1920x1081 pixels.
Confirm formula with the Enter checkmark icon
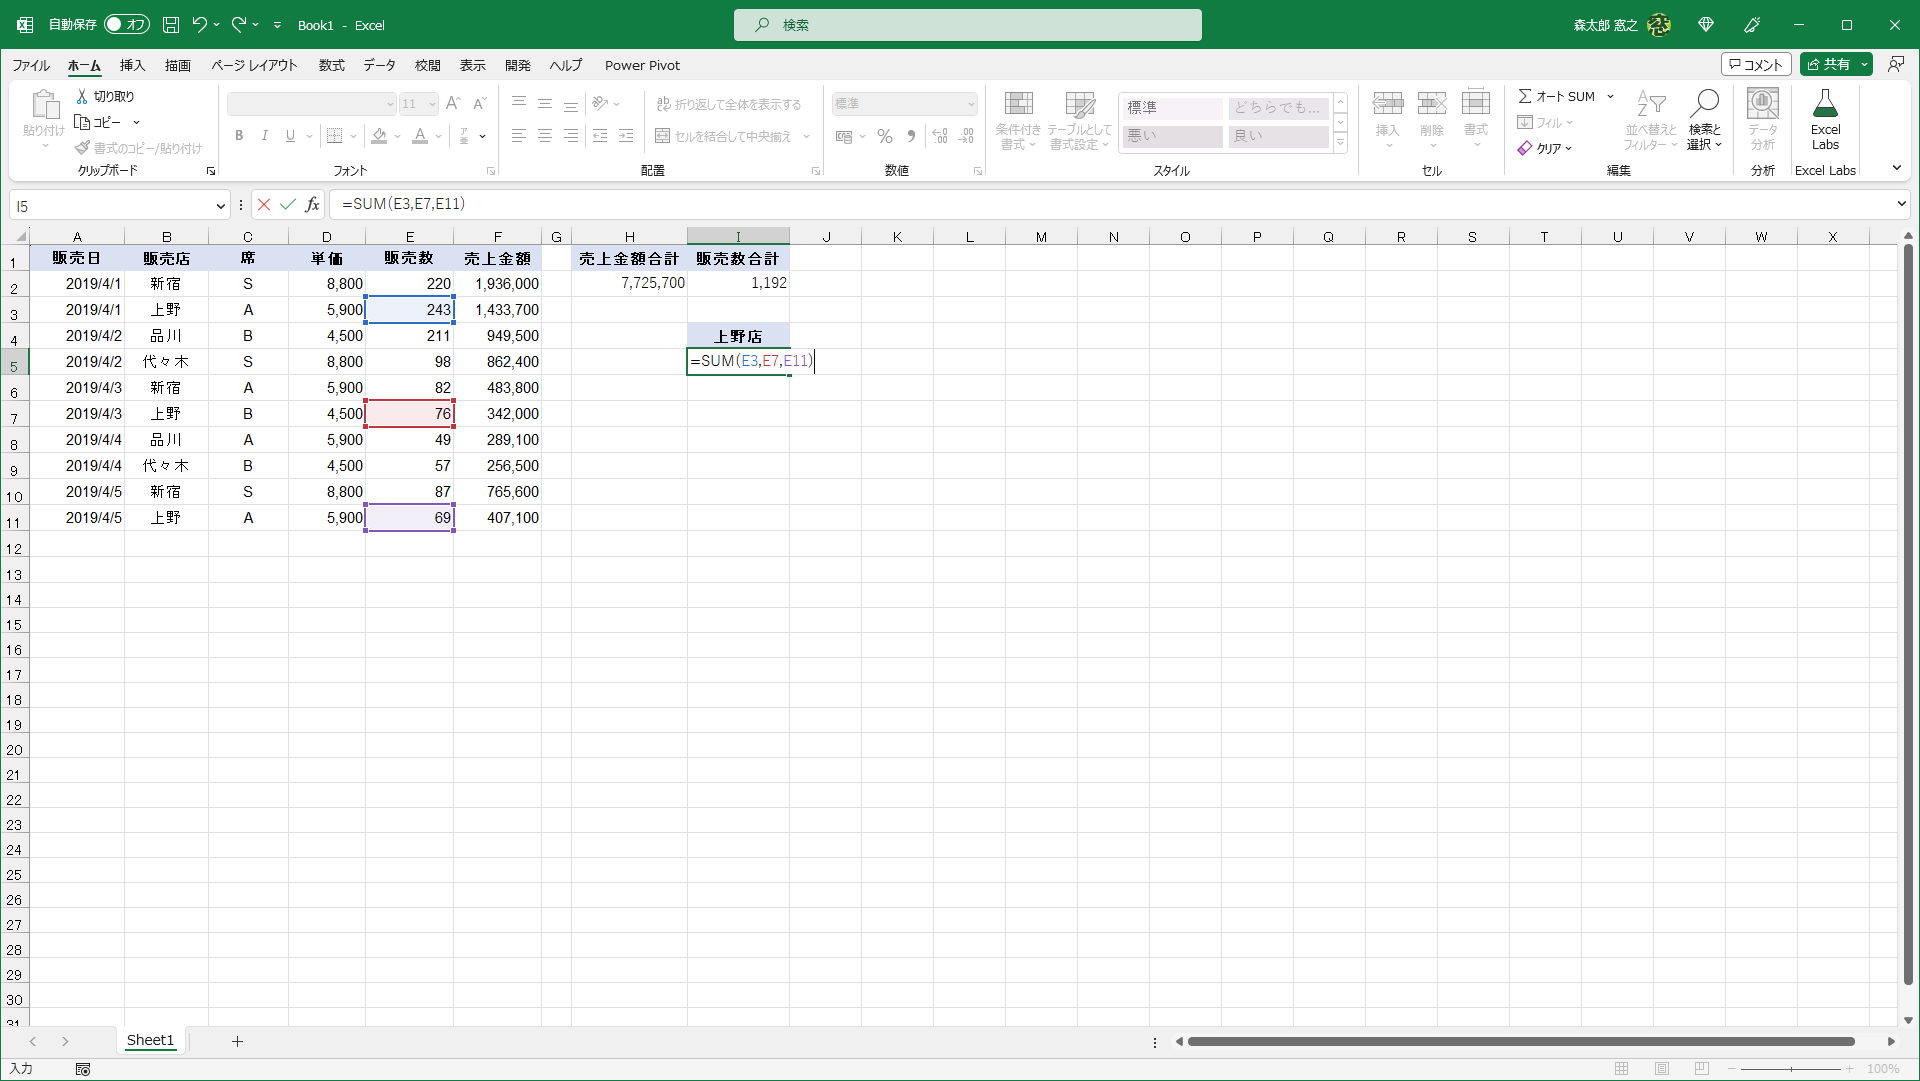coord(288,205)
